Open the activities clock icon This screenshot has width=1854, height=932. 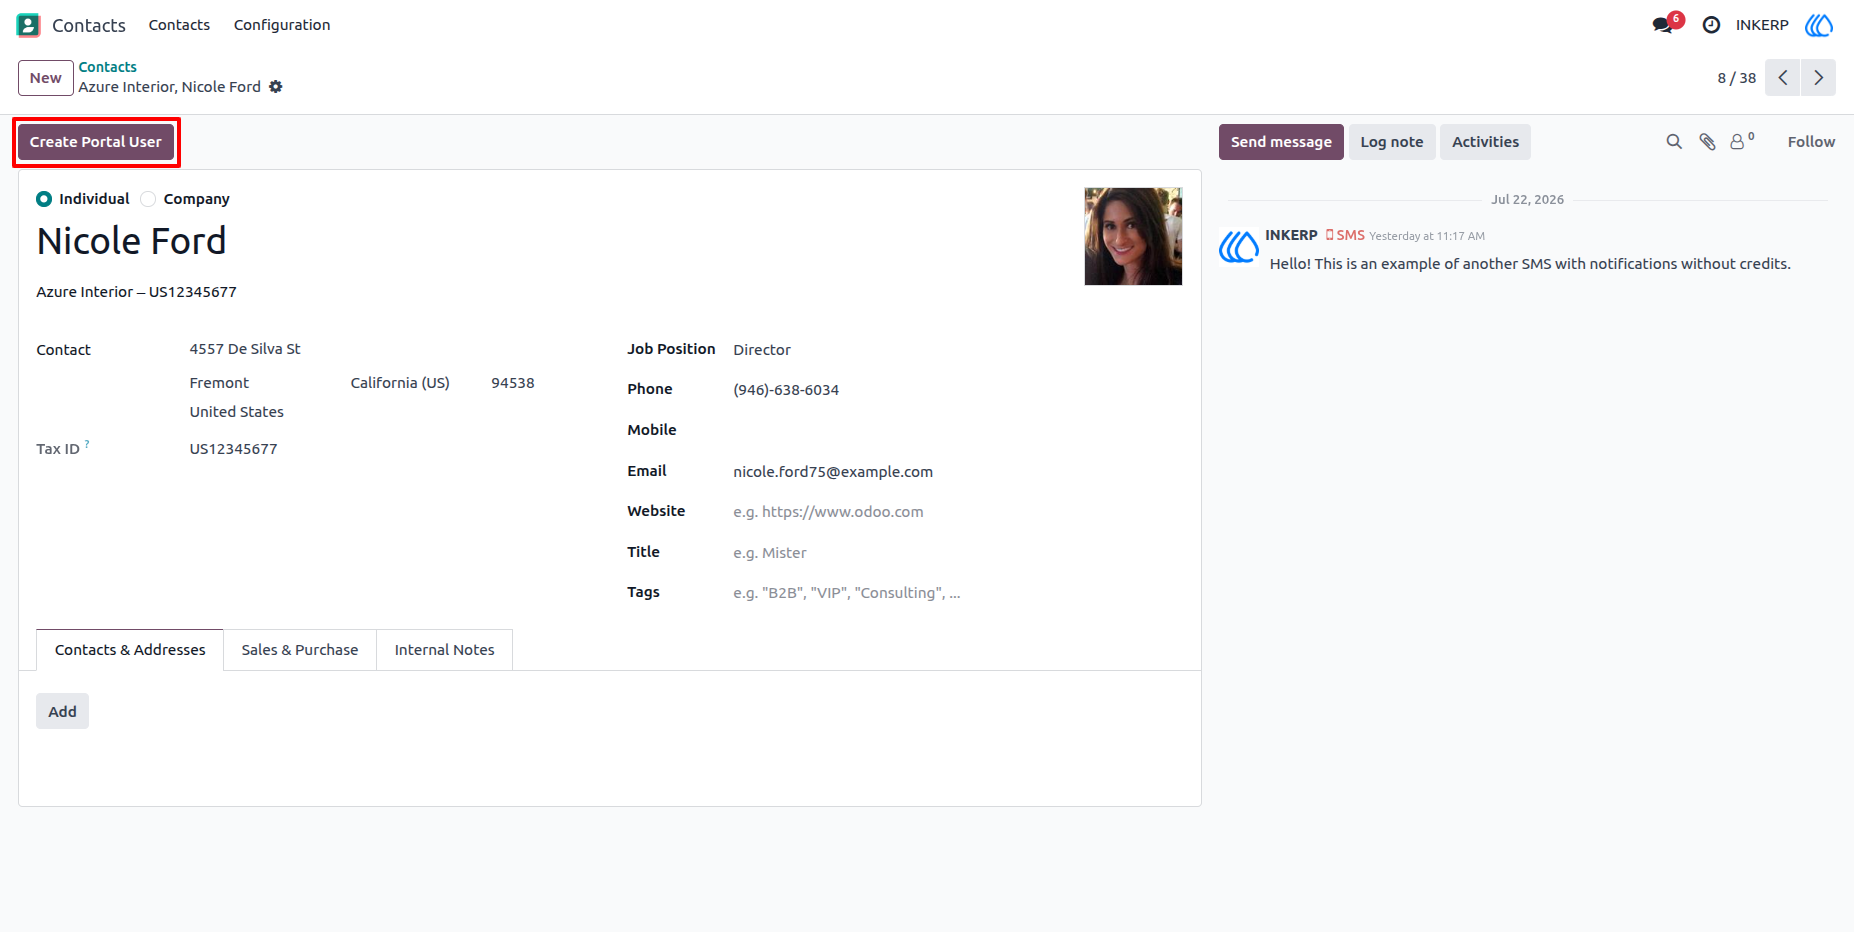(1711, 25)
